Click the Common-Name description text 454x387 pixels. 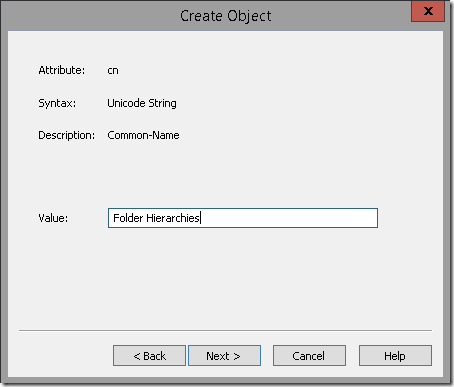(143, 135)
